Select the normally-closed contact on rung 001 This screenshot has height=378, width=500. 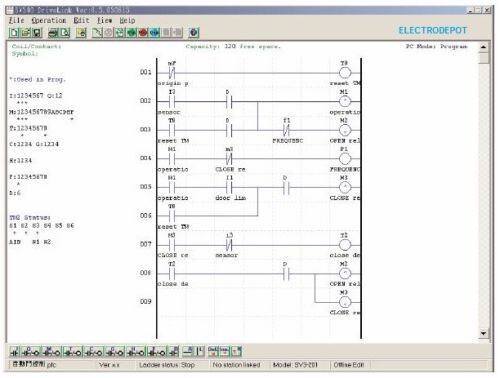click(172, 72)
